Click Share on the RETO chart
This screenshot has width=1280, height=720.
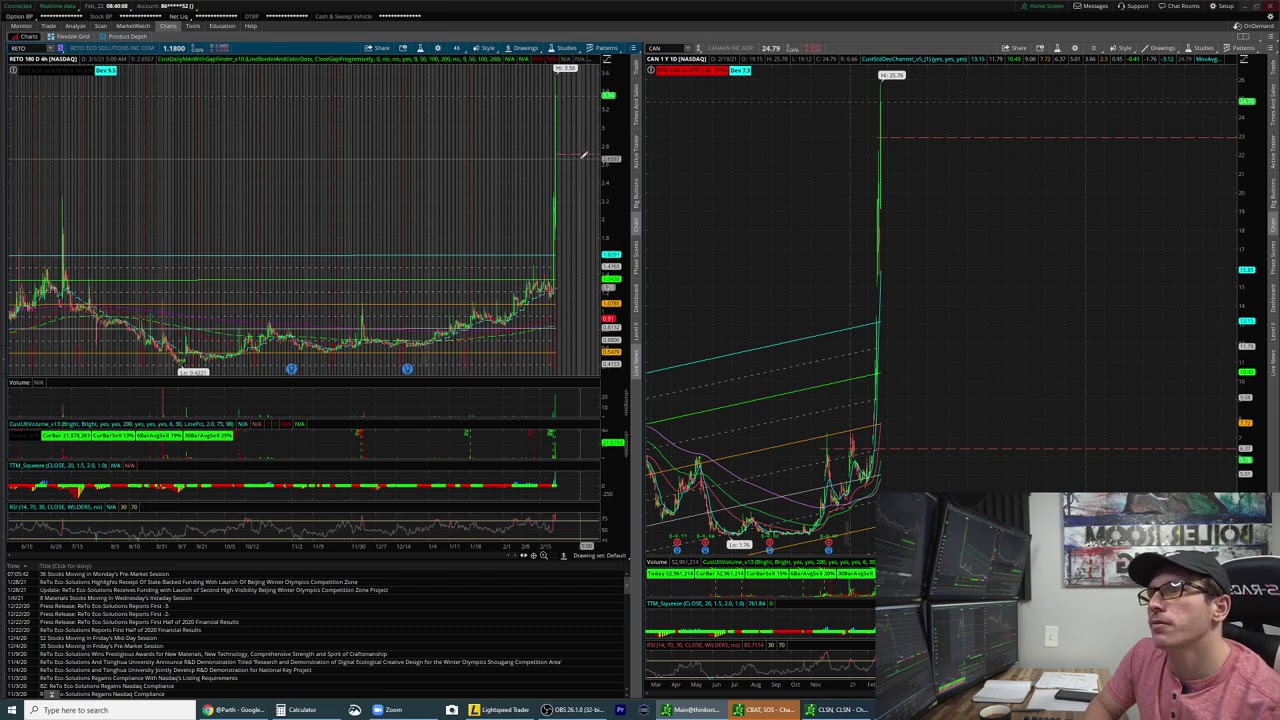pyautogui.click(x=377, y=48)
